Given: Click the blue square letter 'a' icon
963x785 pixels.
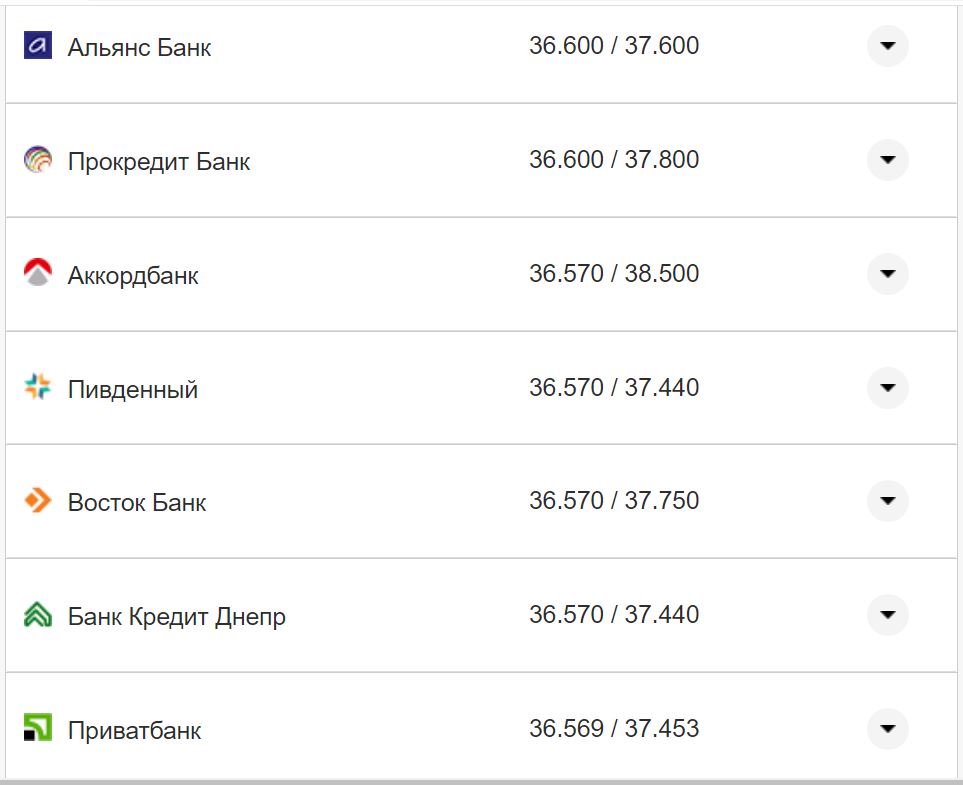Looking at the screenshot, I should pos(38,45).
